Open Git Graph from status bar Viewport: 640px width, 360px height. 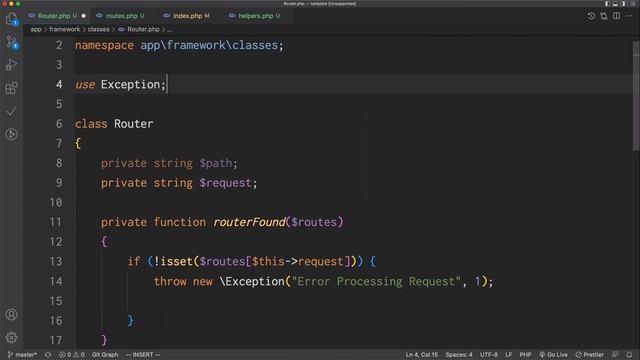click(x=105, y=355)
